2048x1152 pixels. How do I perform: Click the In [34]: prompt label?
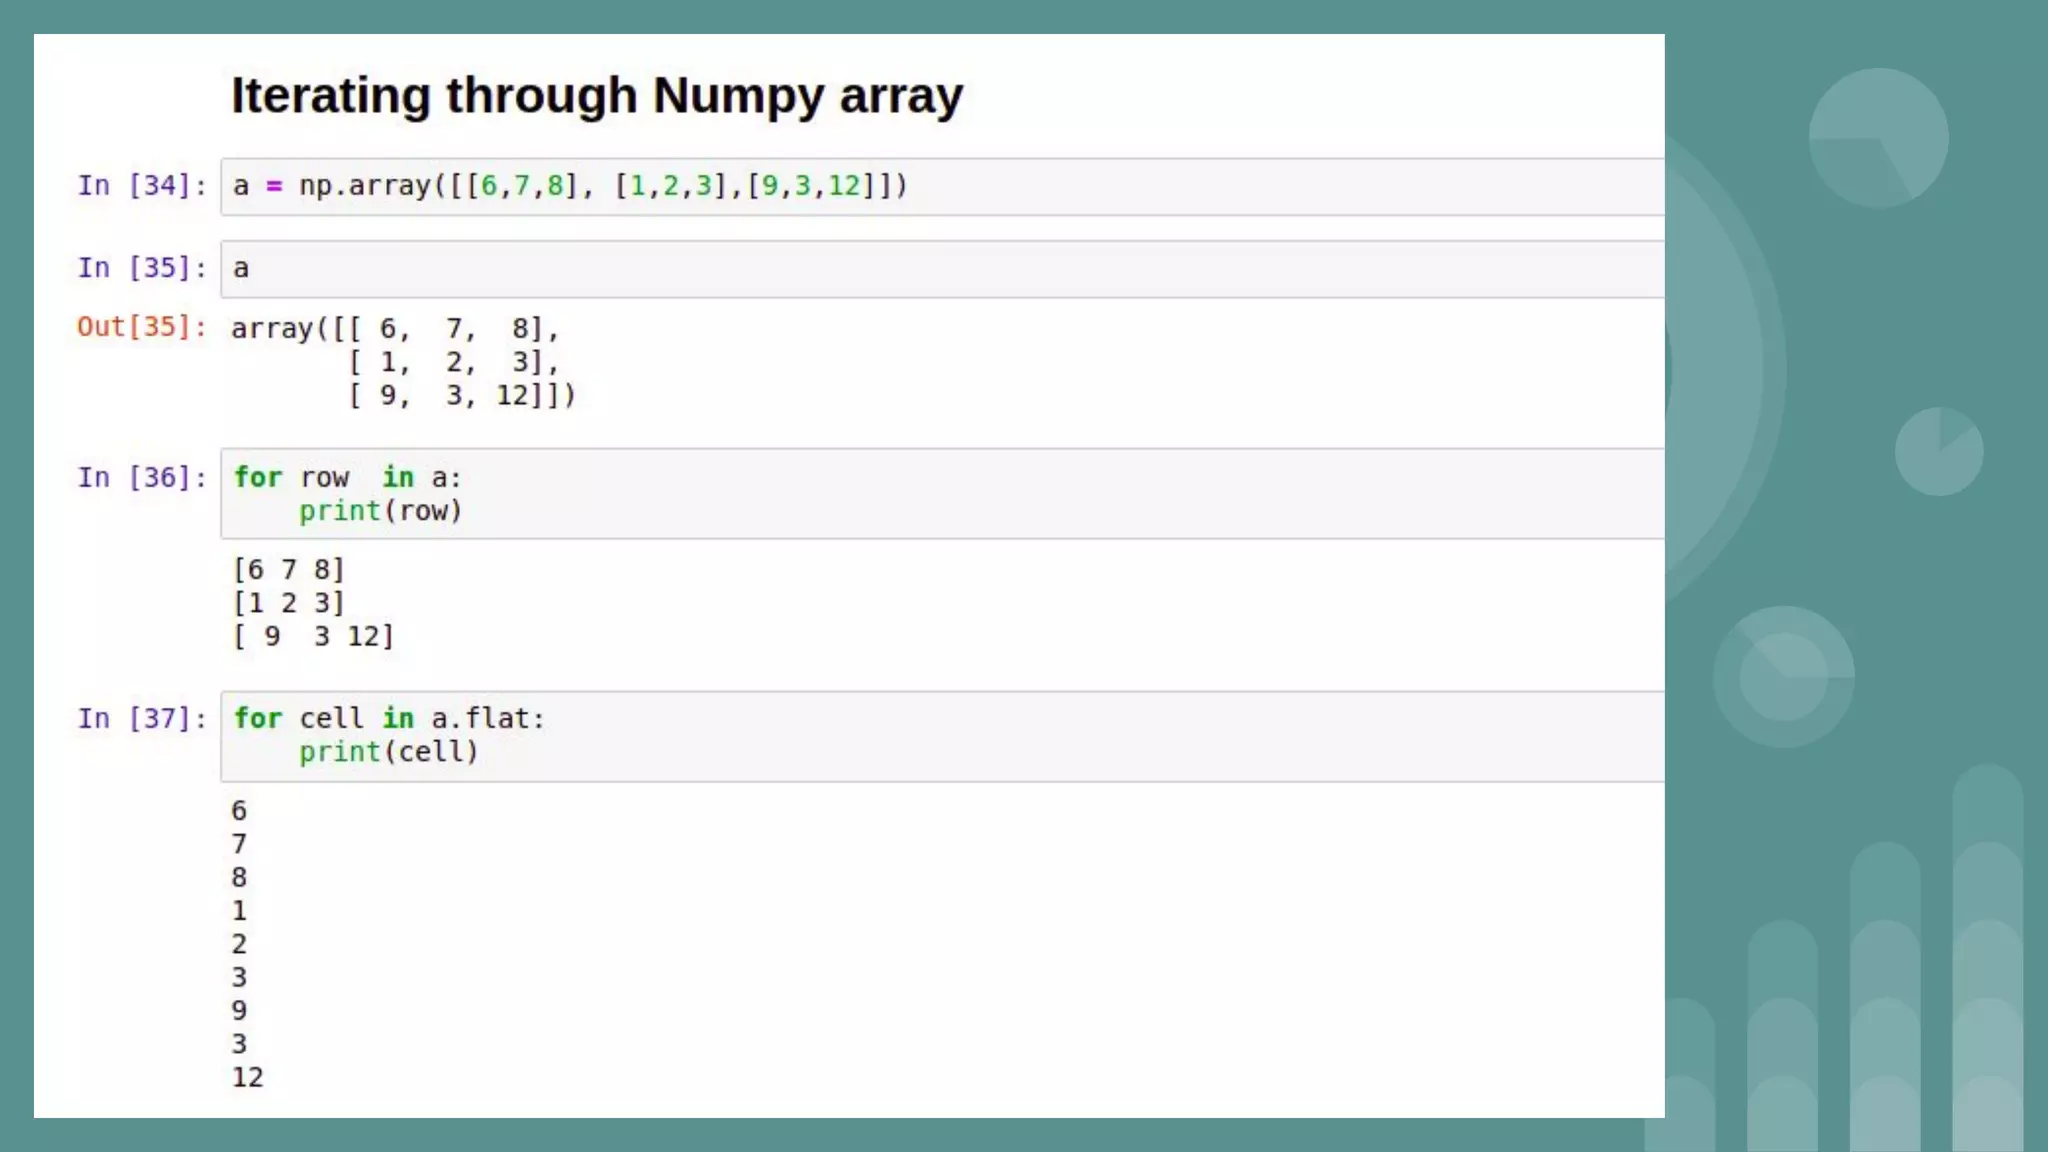point(142,186)
